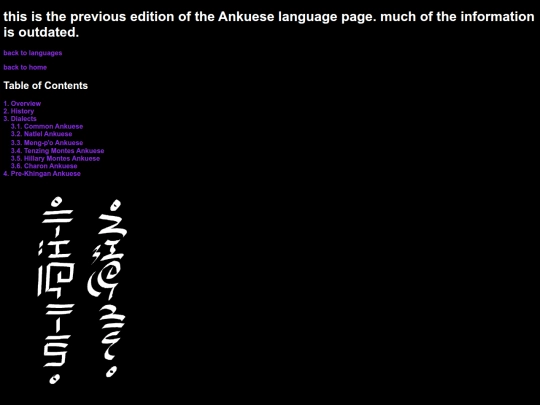540x405 pixels.
Task: Go back to home link
Action: 25,68
